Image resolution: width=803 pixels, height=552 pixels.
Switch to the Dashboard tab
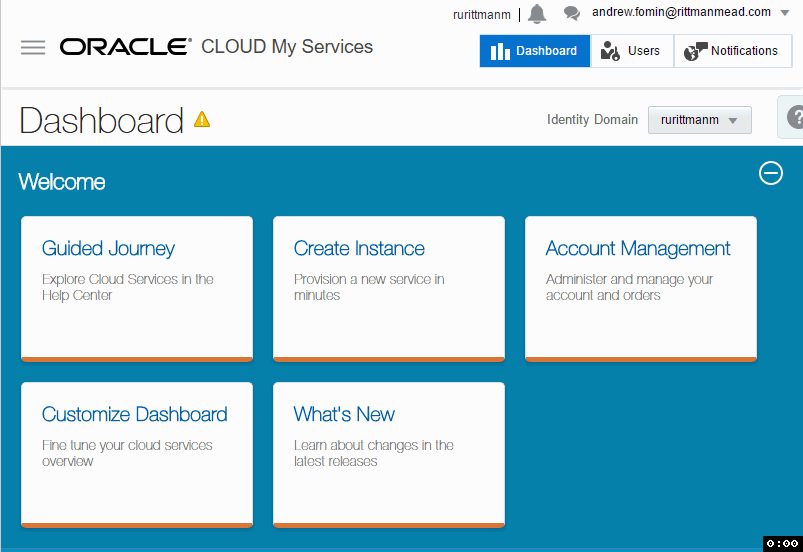point(535,51)
